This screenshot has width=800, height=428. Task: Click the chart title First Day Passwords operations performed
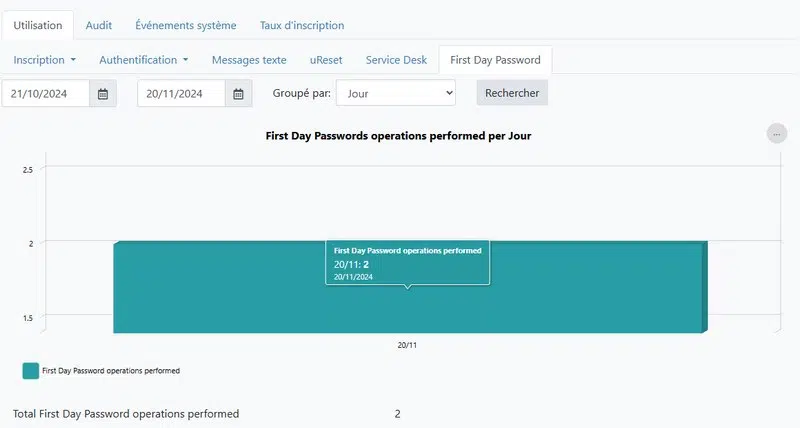[398, 136]
